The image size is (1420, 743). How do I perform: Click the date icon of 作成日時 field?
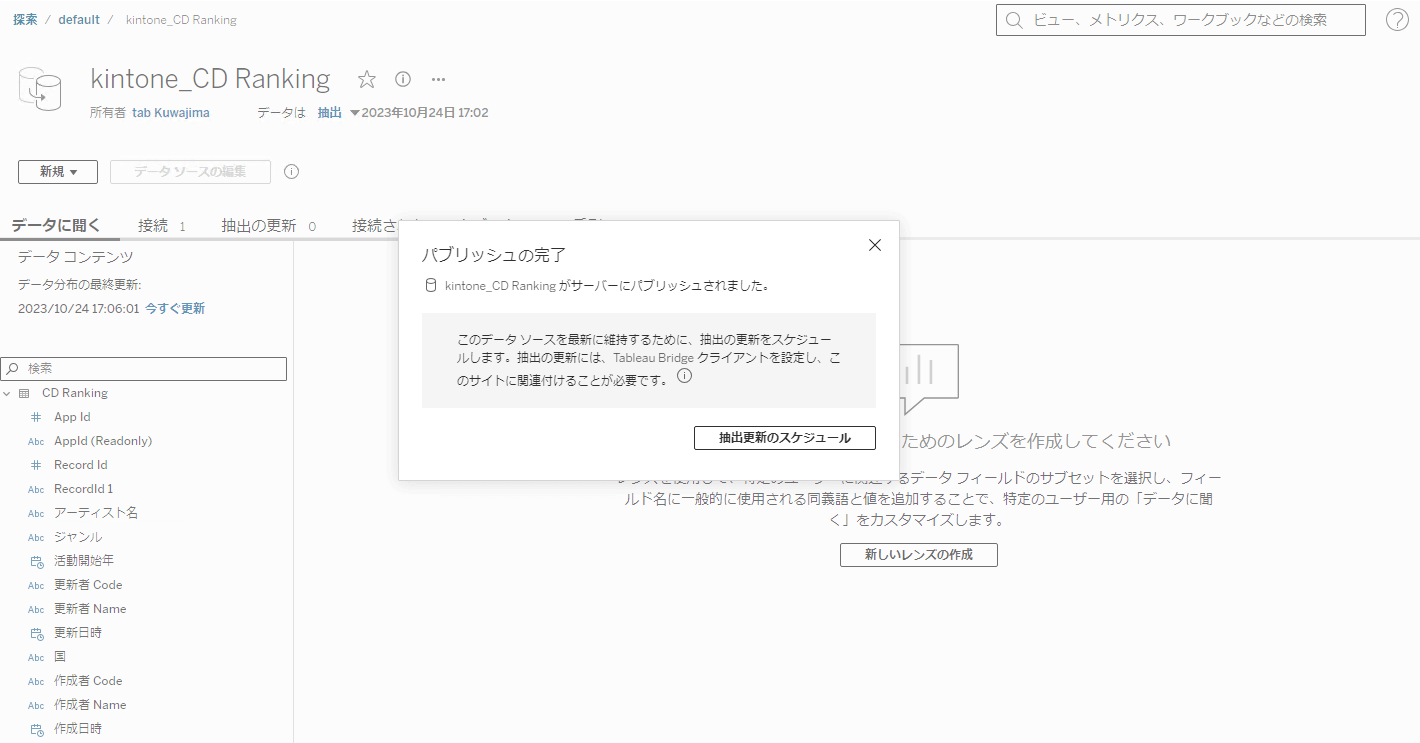(36, 729)
